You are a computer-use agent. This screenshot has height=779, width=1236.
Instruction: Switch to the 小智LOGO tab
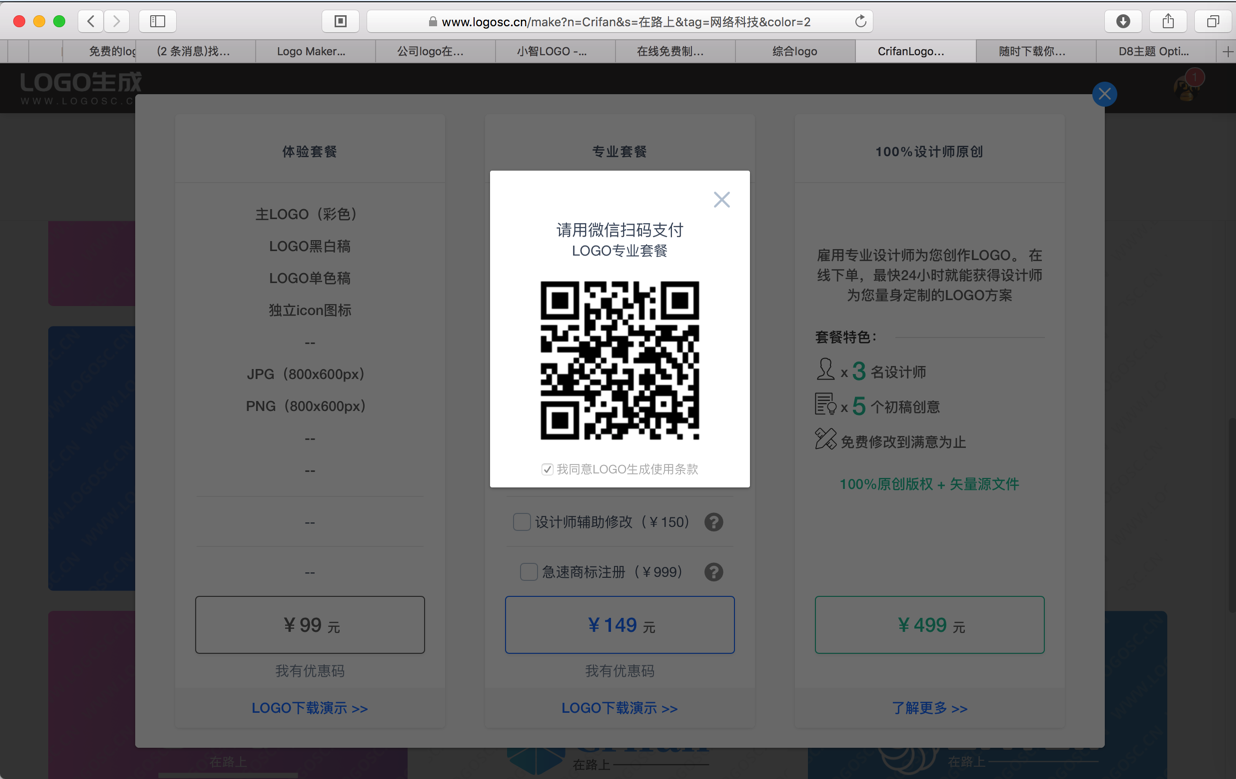click(551, 51)
